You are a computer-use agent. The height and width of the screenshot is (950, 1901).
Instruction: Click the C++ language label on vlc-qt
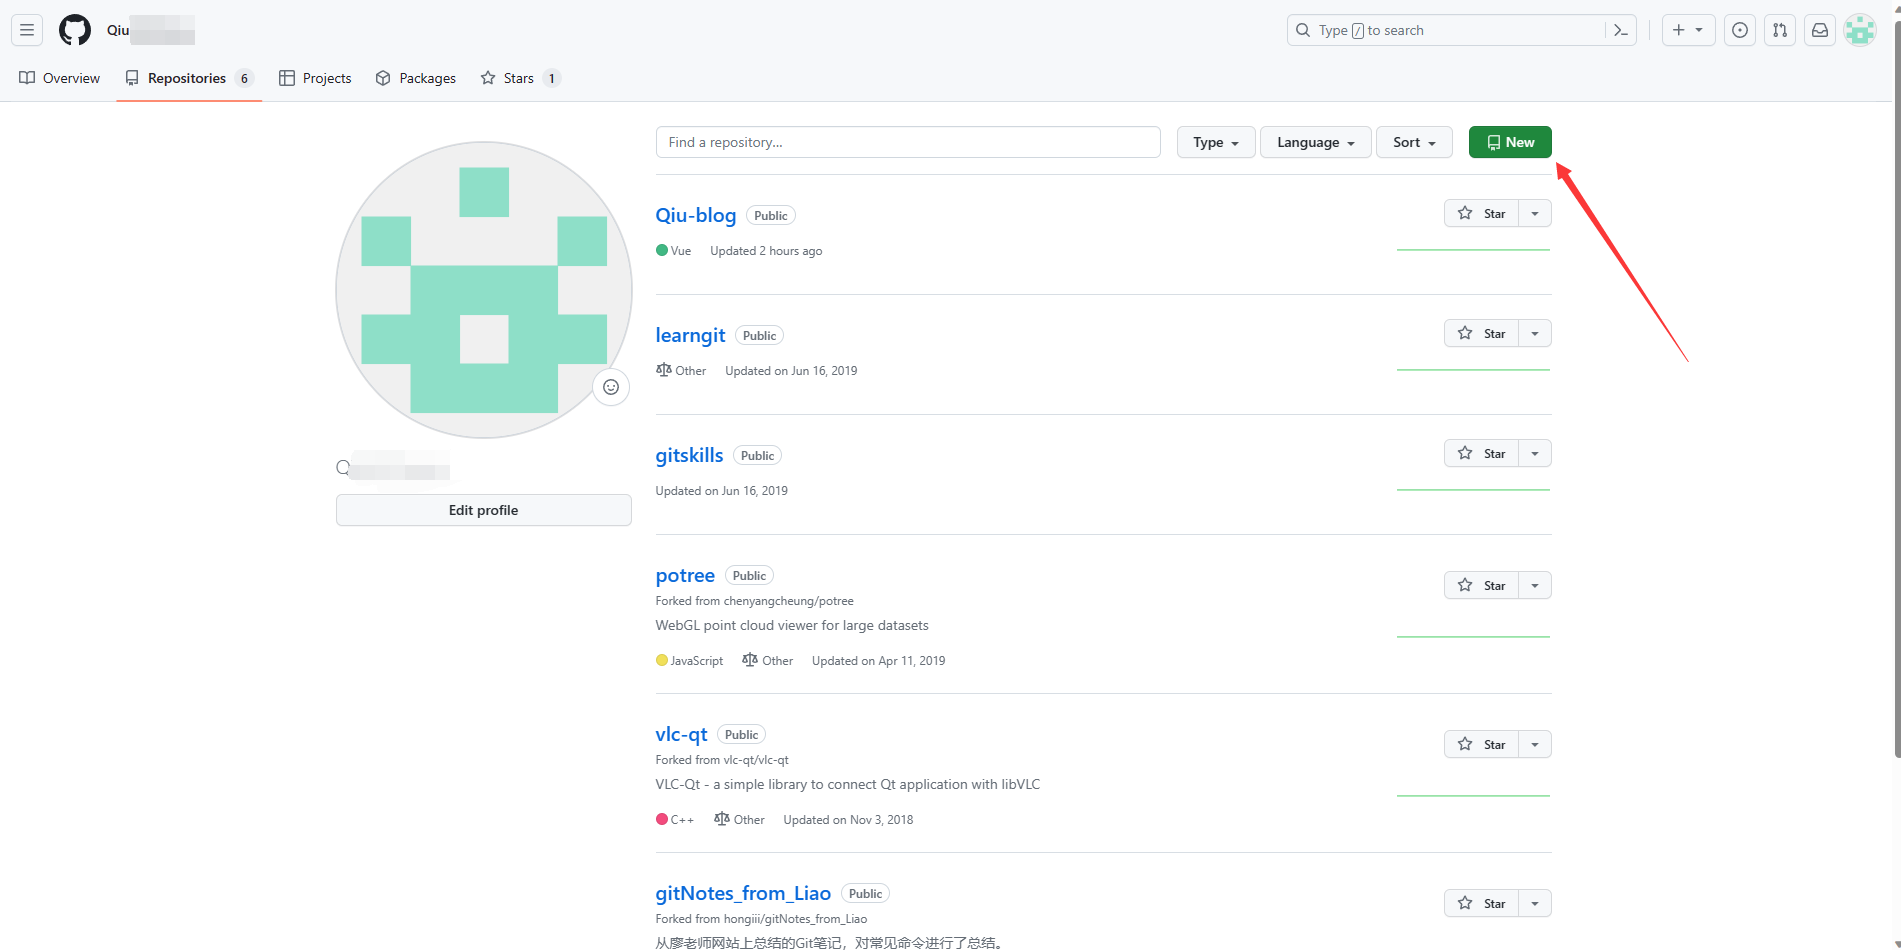tap(675, 820)
